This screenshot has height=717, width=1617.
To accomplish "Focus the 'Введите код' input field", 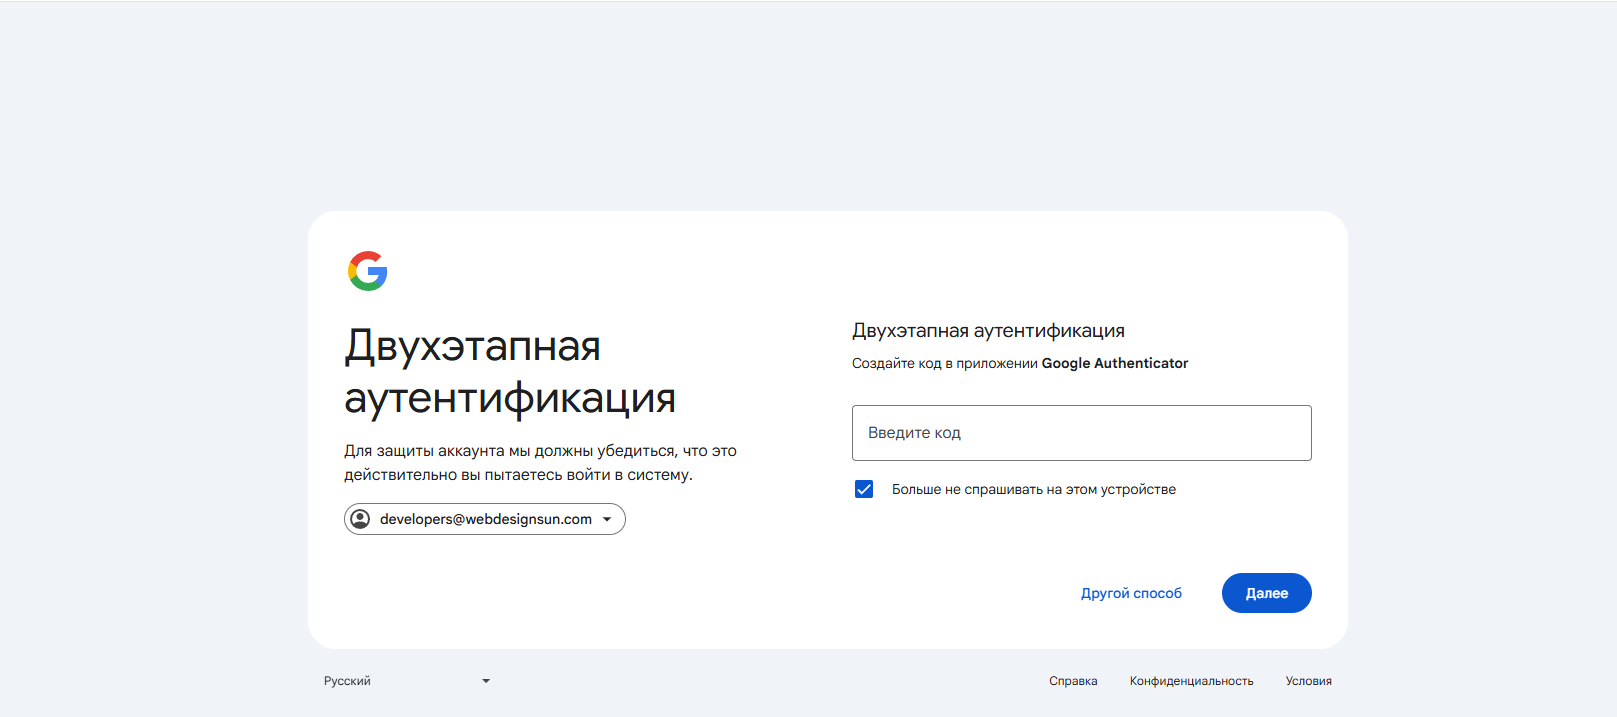I will point(1081,433).
